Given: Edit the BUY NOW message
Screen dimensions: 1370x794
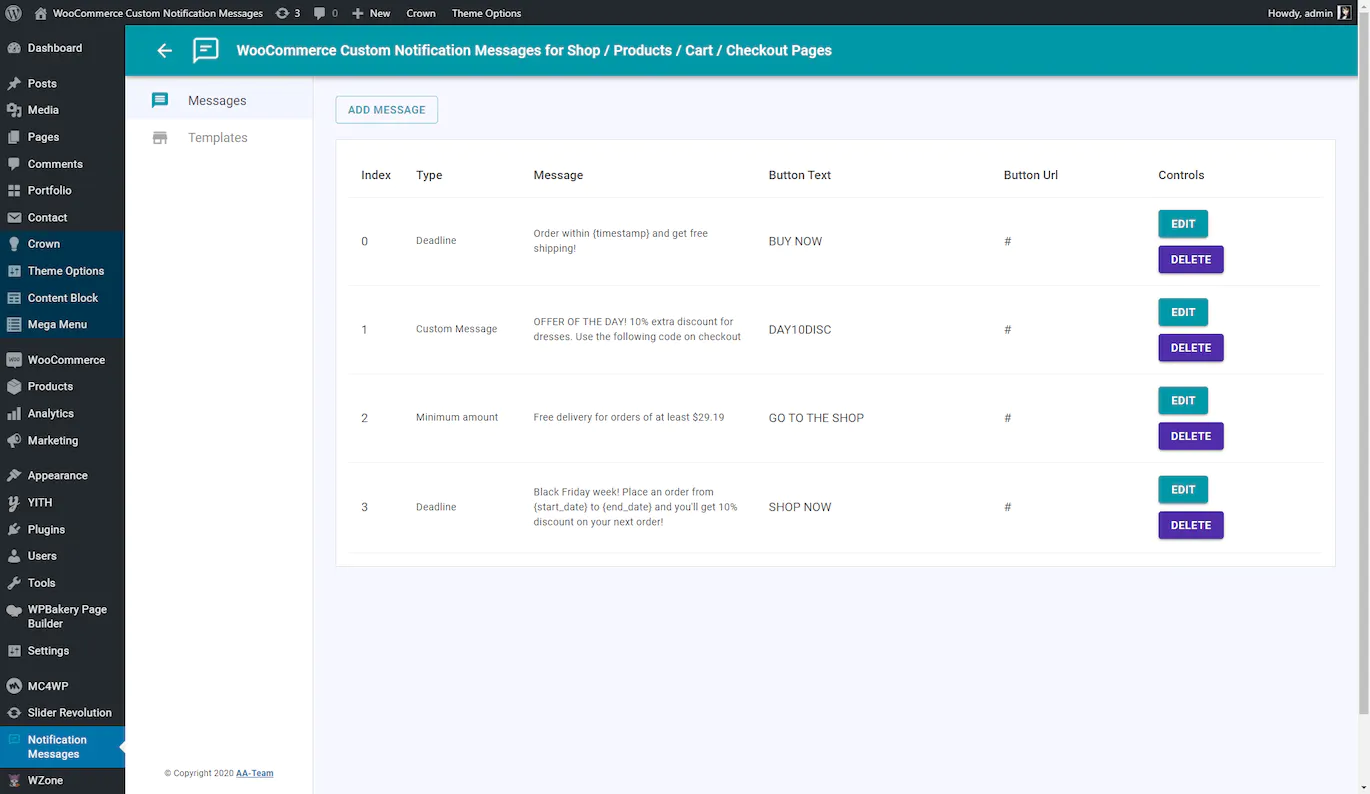Looking at the screenshot, I should click(x=1183, y=224).
